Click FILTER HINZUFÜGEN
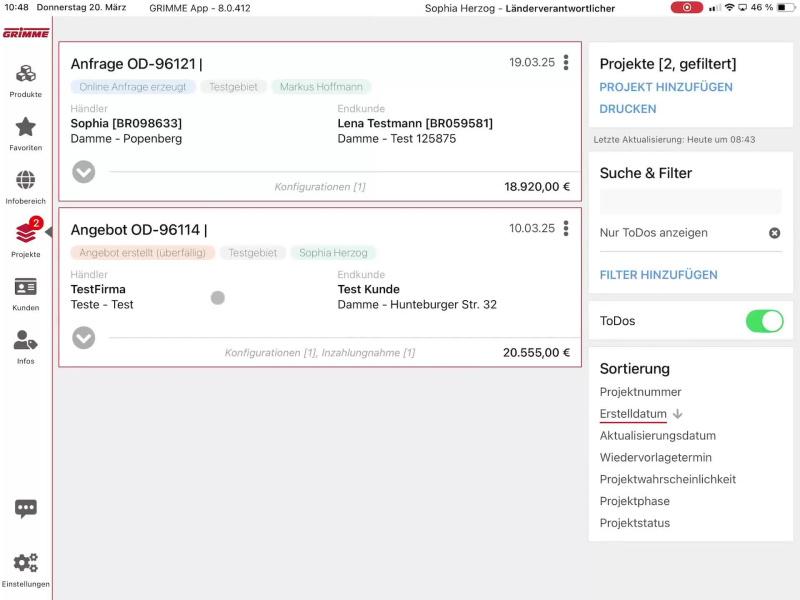This screenshot has width=800, height=600. [658, 275]
